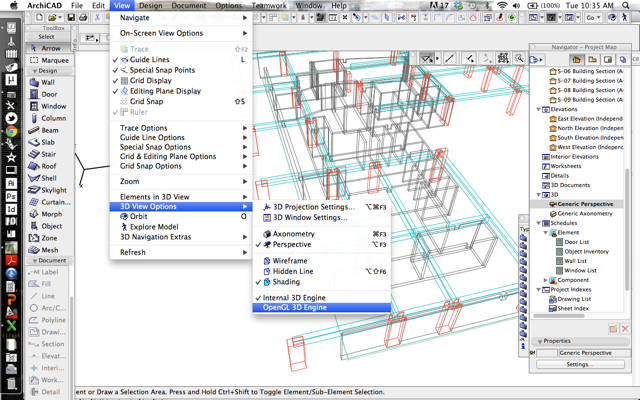Select the Skylight tool
This screenshot has width=640, height=400.
[49, 190]
